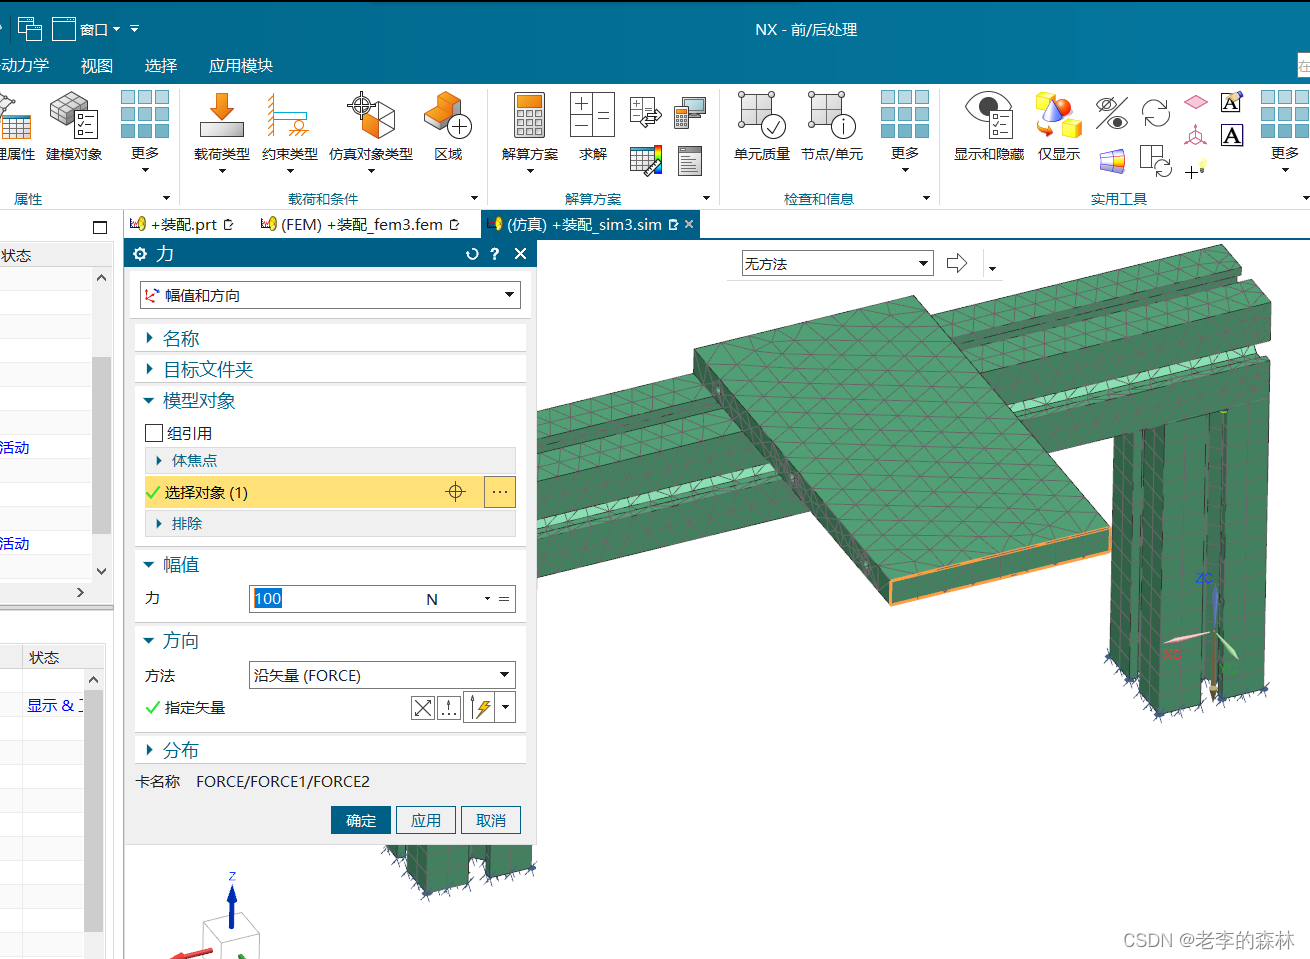The width and height of the screenshot is (1310, 959).
Task: Click the right arrow next to 无方法 box
Action: tap(957, 263)
